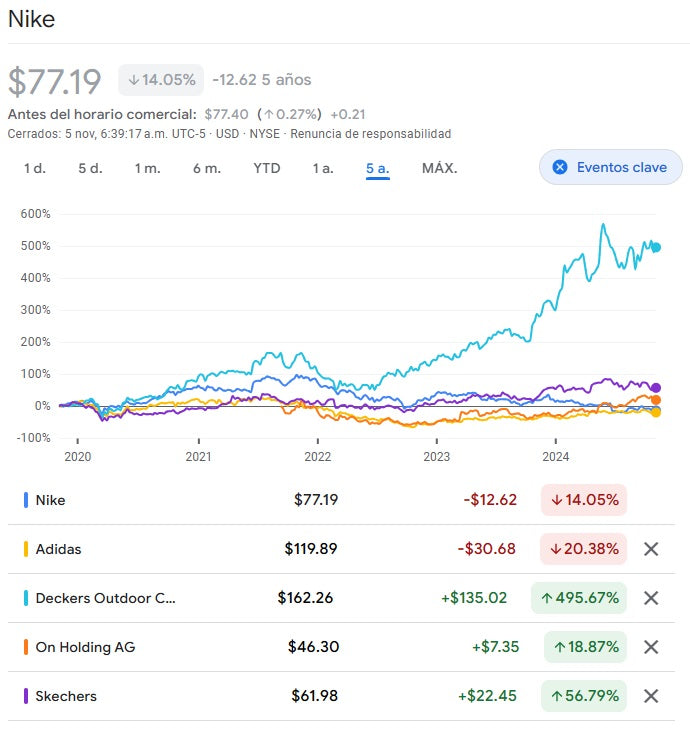Open the Deckers Outdoor C... row
Screen dimensions: 690x736
[x=341, y=598]
